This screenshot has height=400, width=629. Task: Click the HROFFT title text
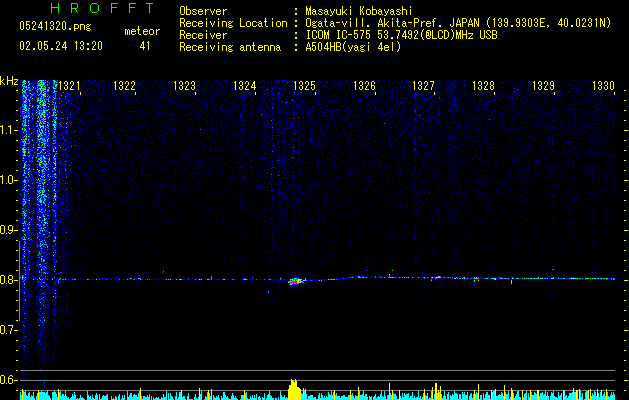103,8
